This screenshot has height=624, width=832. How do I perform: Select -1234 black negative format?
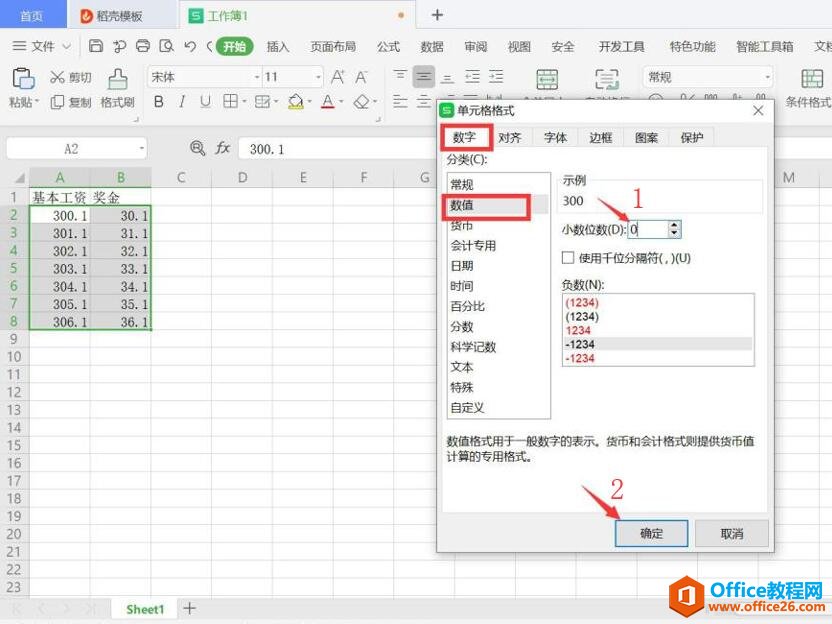point(658,344)
